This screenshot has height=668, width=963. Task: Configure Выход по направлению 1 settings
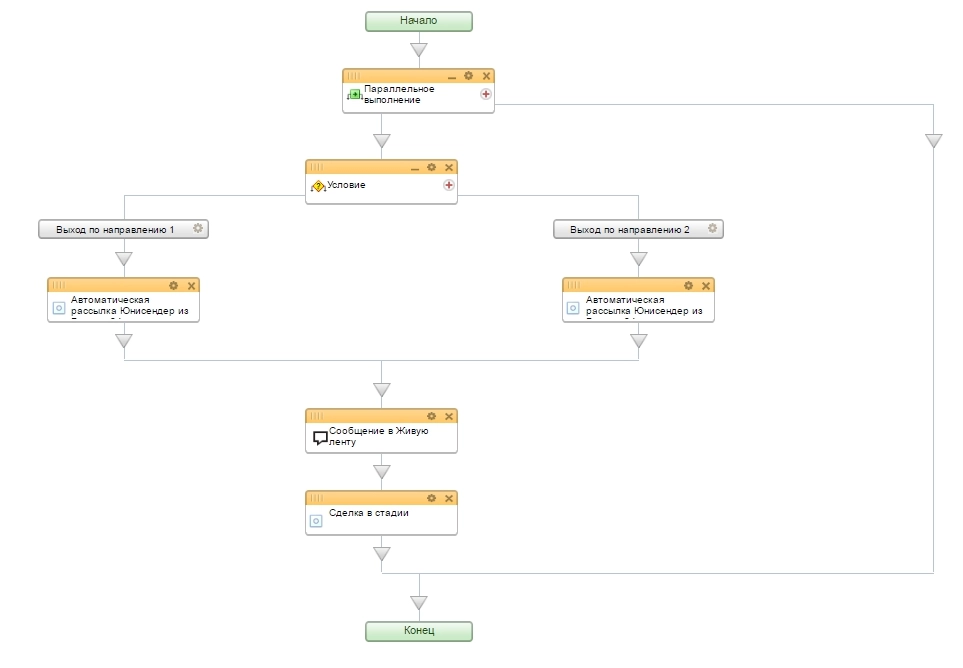pyautogui.click(x=198, y=229)
